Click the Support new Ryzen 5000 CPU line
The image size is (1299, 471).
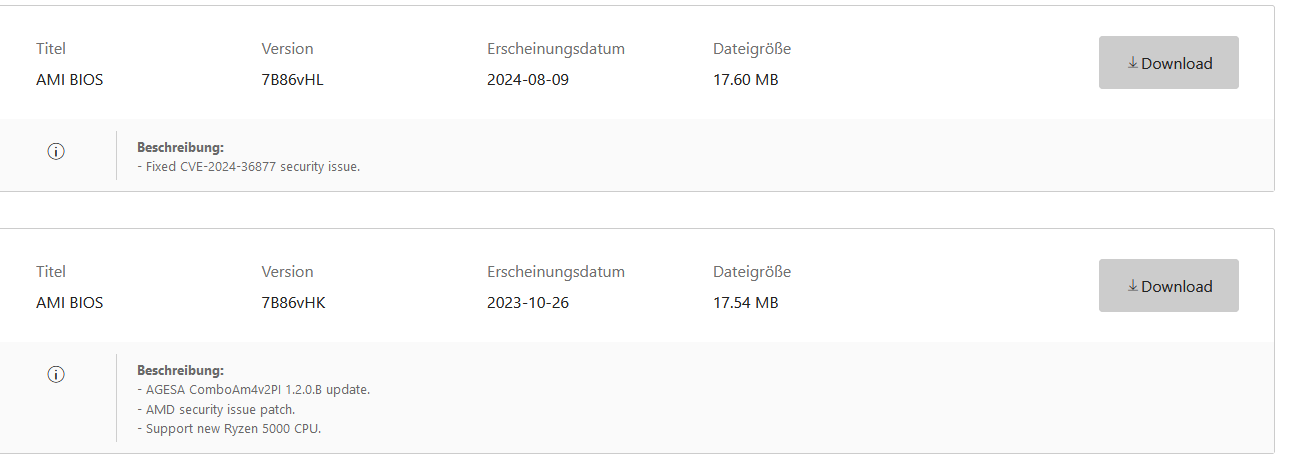228,429
